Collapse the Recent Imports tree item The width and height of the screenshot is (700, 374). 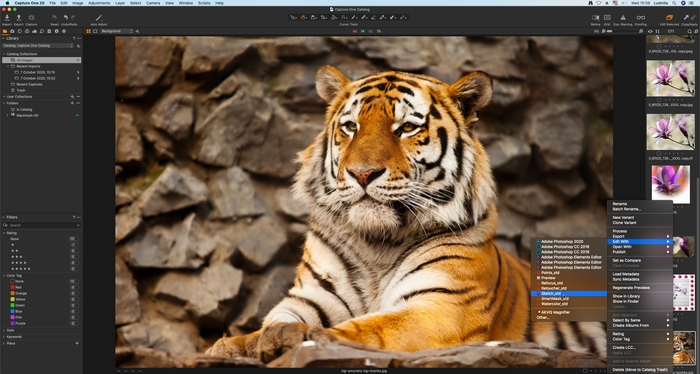8,66
